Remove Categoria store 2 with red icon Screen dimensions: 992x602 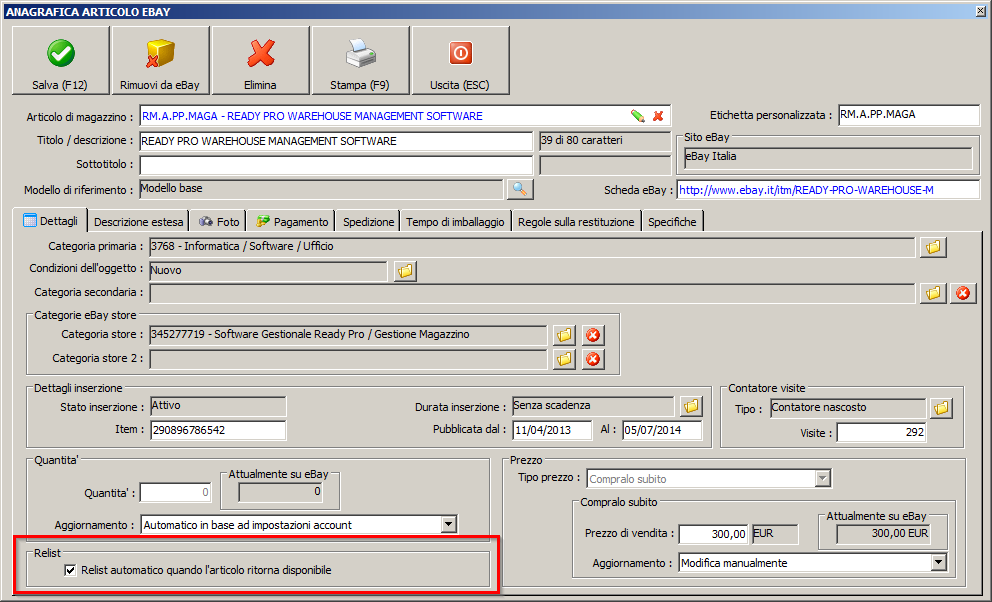click(593, 359)
